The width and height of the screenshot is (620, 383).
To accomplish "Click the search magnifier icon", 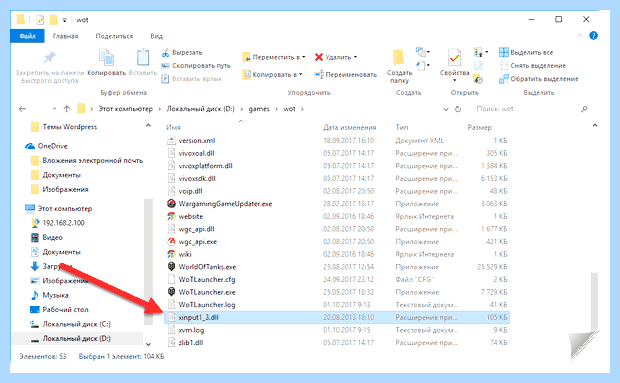I will pos(584,109).
